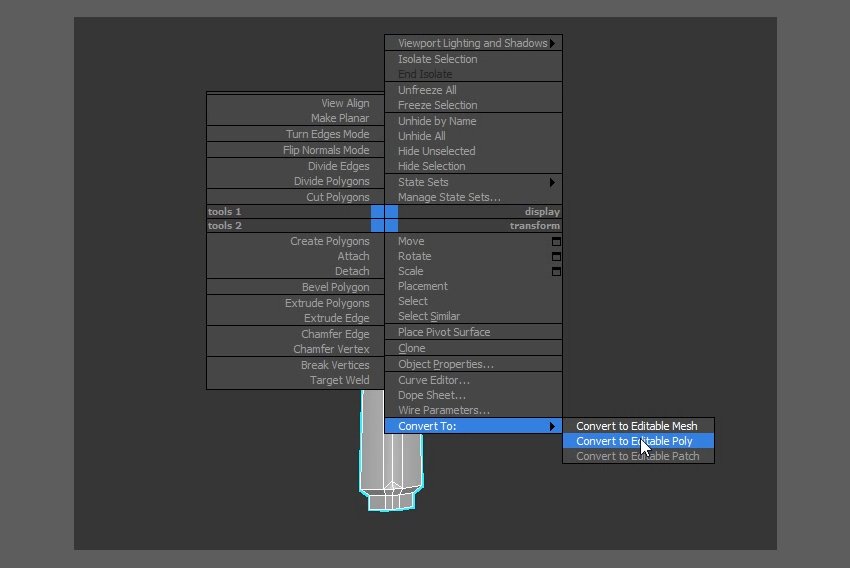850x568 pixels.
Task: Choose Clone from the transform menu
Action: (411, 348)
